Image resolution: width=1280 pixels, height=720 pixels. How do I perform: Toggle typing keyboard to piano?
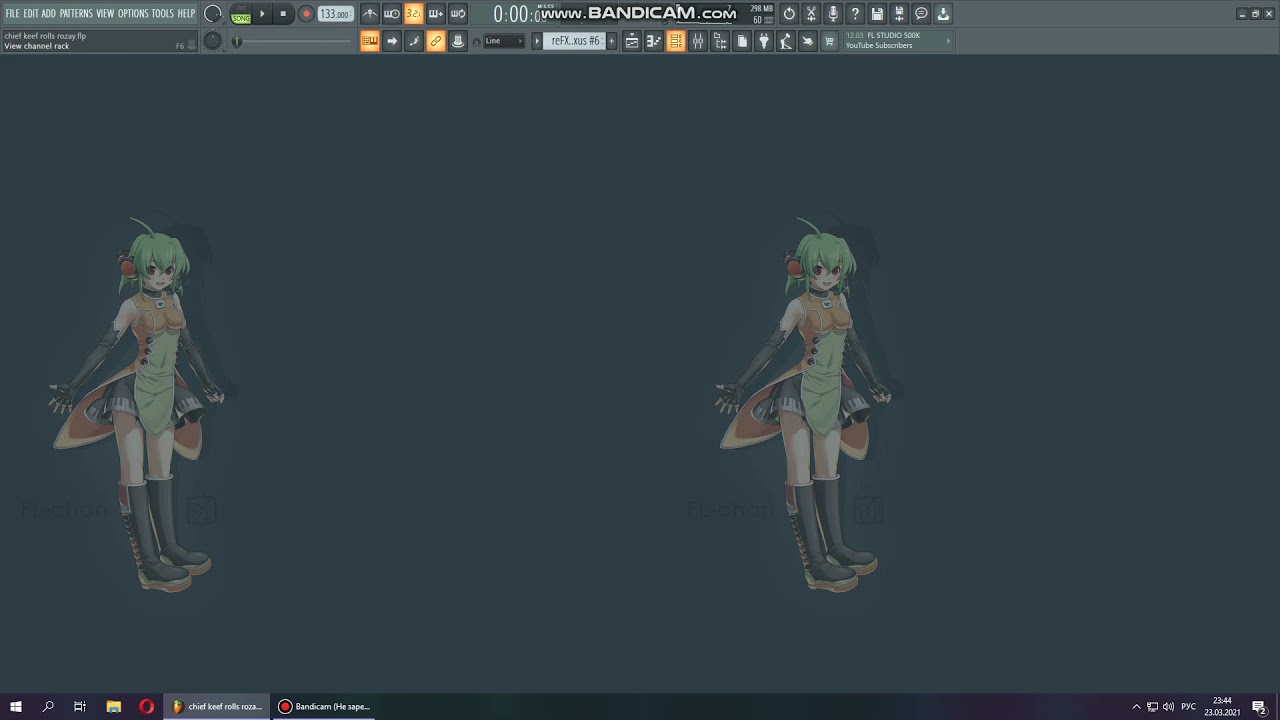pyautogui.click(x=370, y=41)
